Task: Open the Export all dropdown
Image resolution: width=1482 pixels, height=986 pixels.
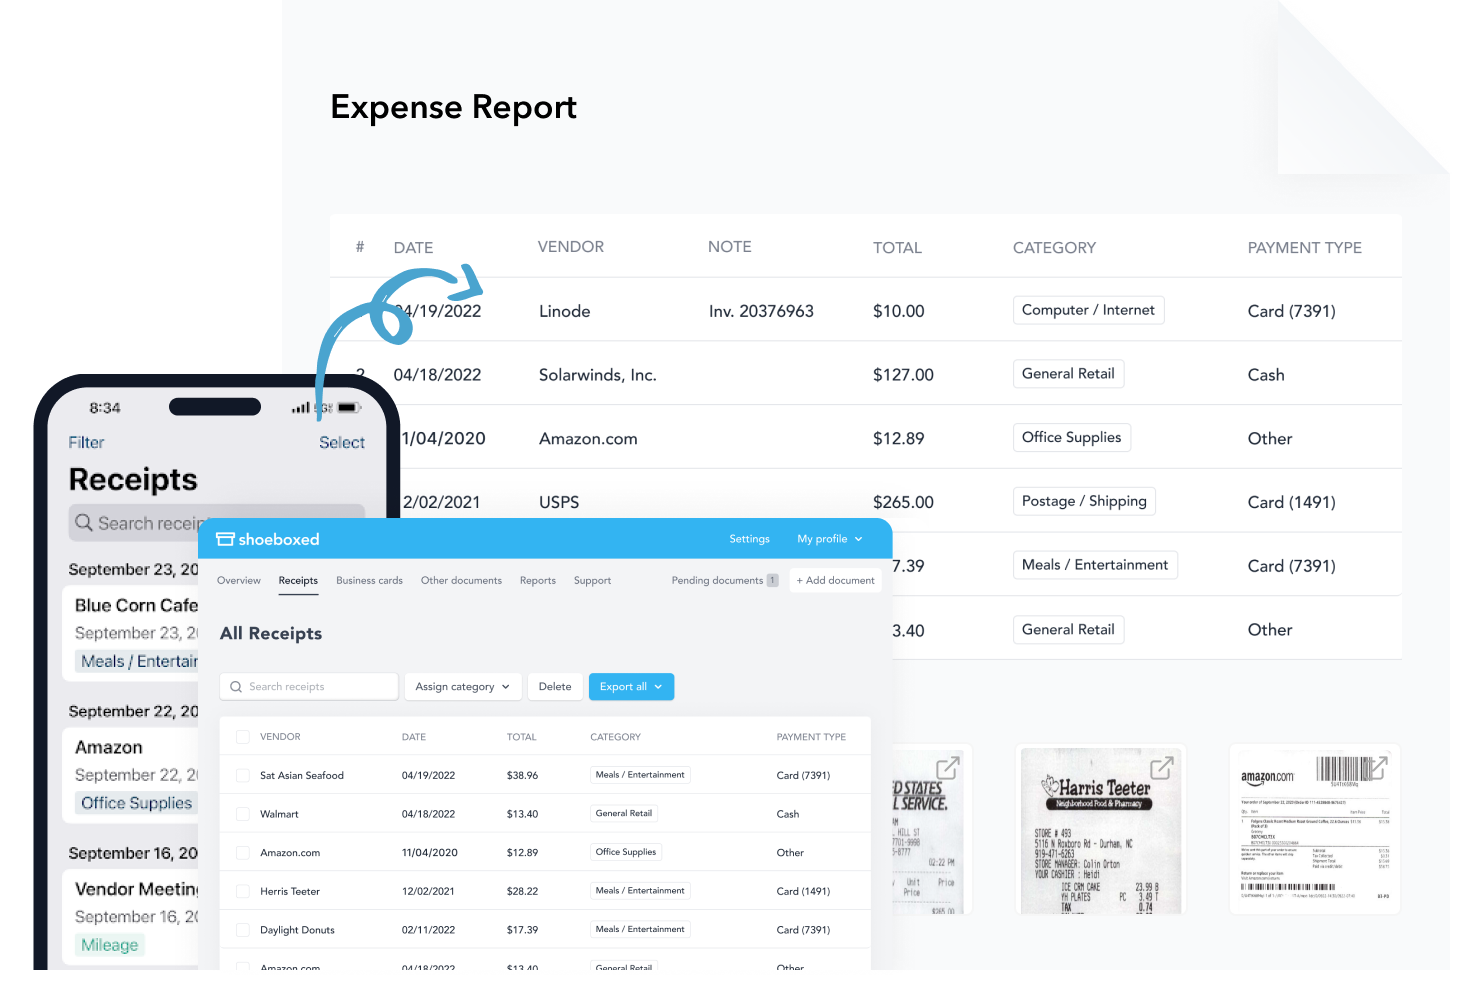Action: pyautogui.click(x=631, y=687)
